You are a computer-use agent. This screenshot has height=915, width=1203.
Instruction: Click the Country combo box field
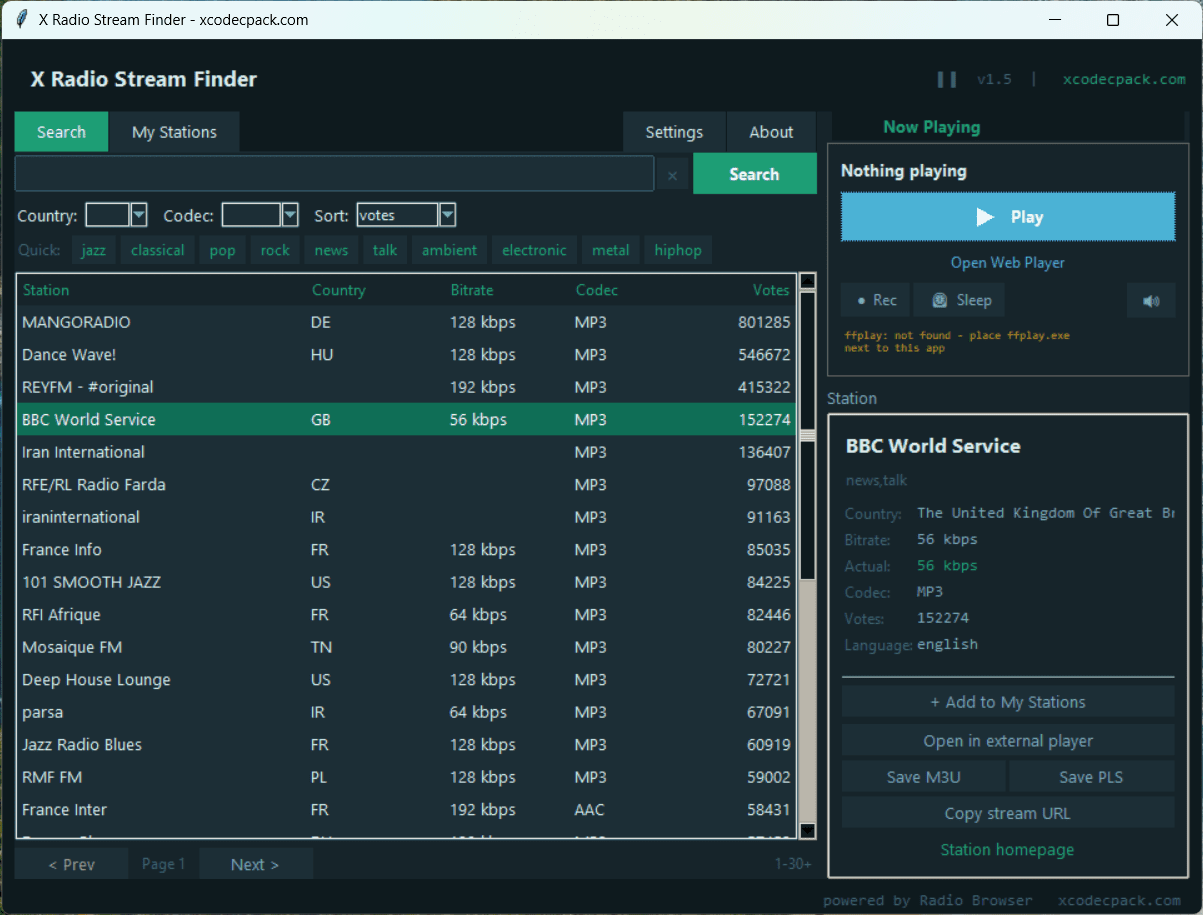coord(108,215)
